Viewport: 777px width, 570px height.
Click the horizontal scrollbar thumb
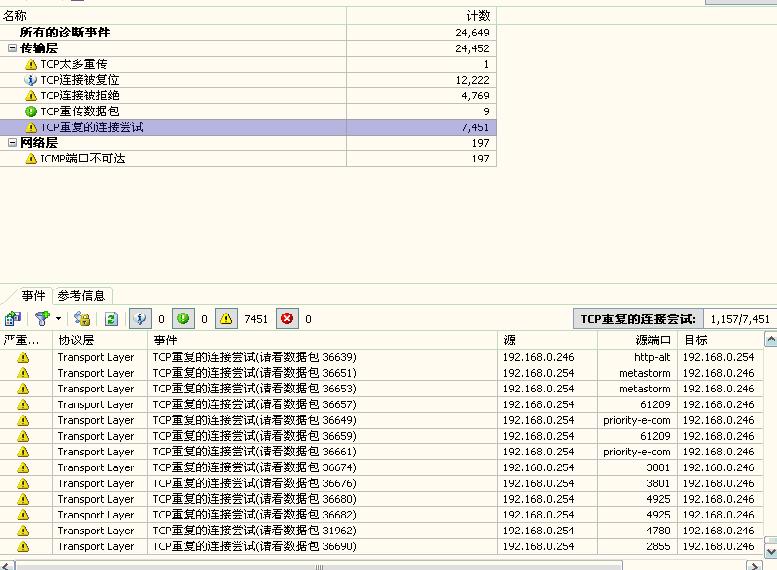click(319, 566)
